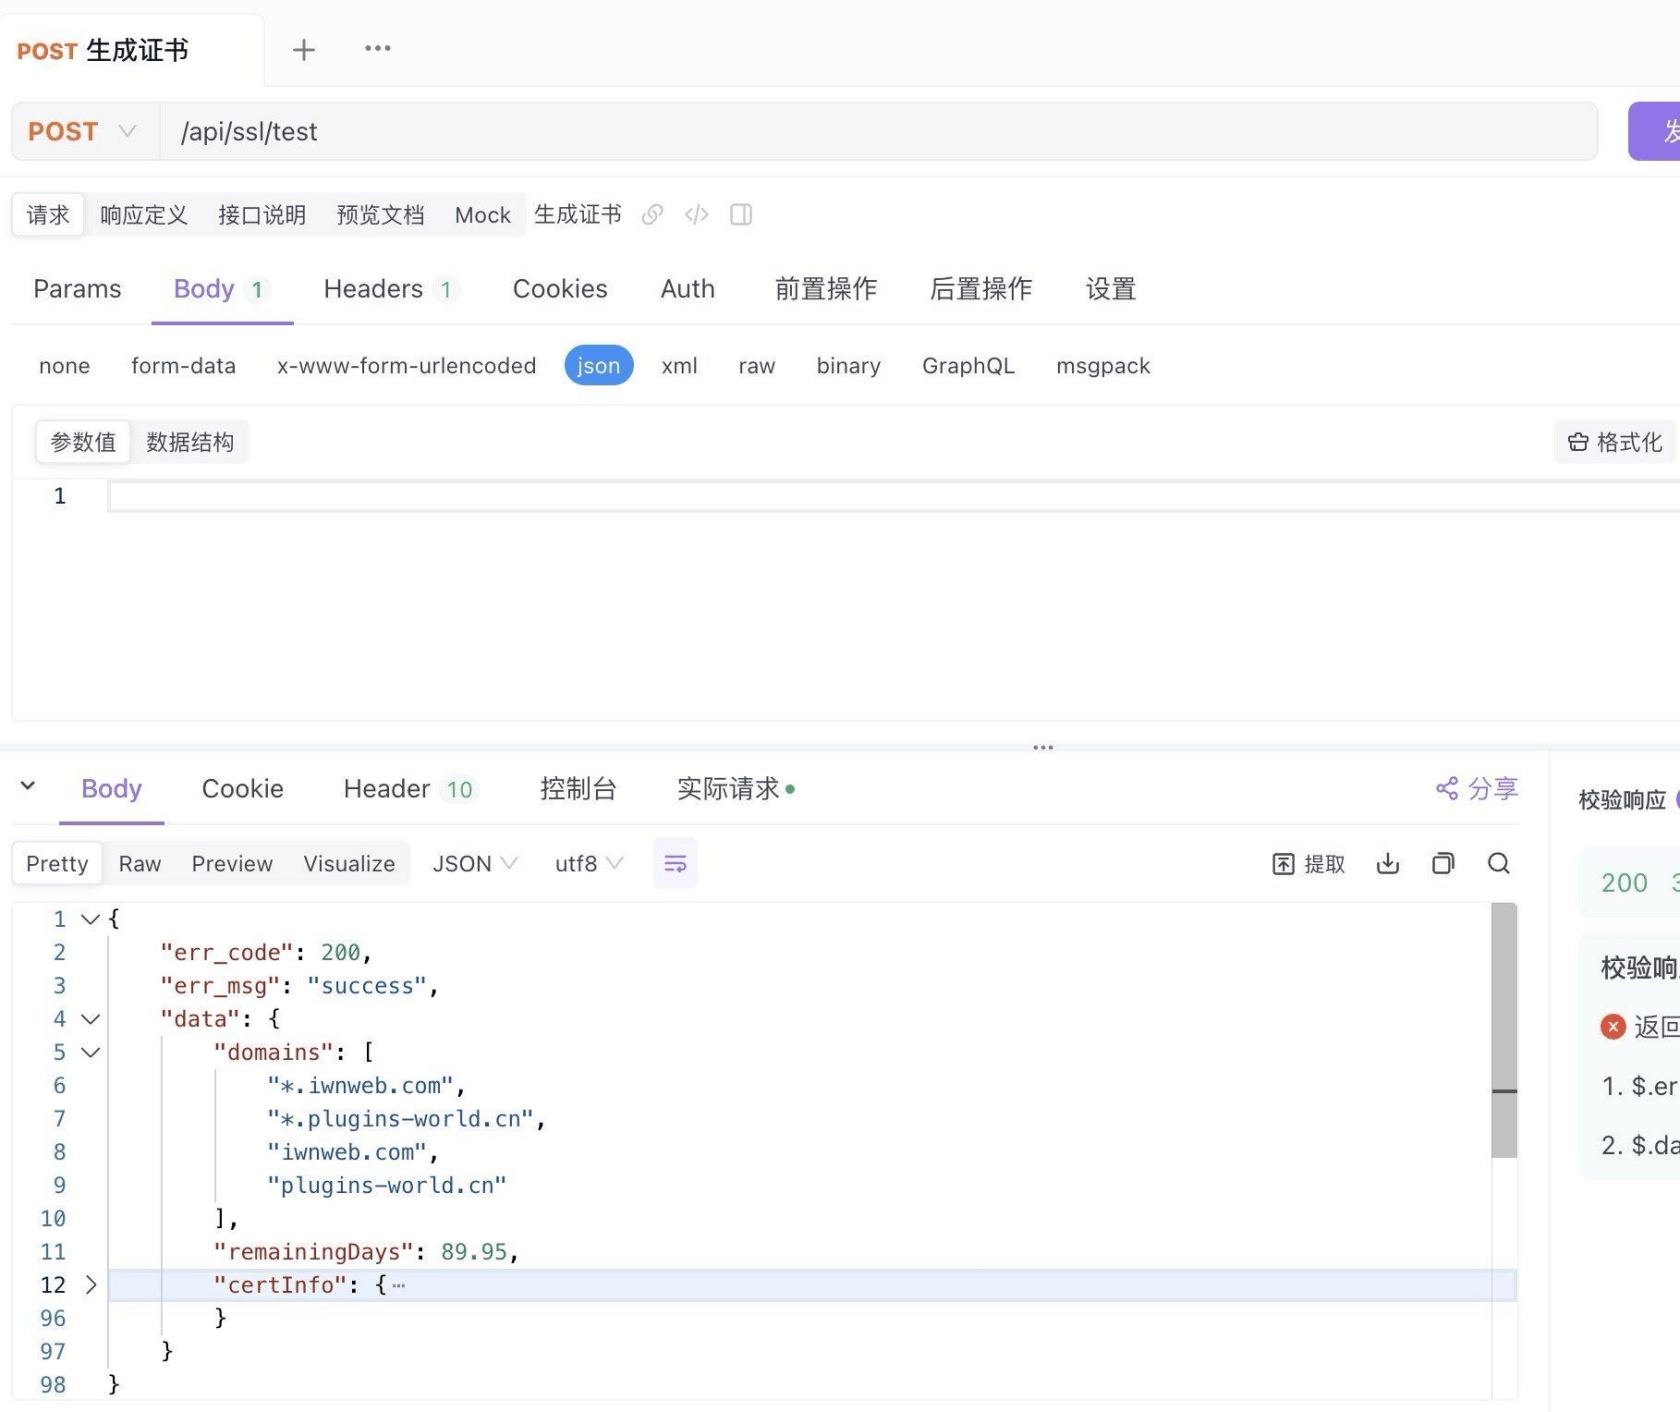The width and height of the screenshot is (1680, 1412).
Task: Open the response Cookie tab
Action: click(243, 789)
